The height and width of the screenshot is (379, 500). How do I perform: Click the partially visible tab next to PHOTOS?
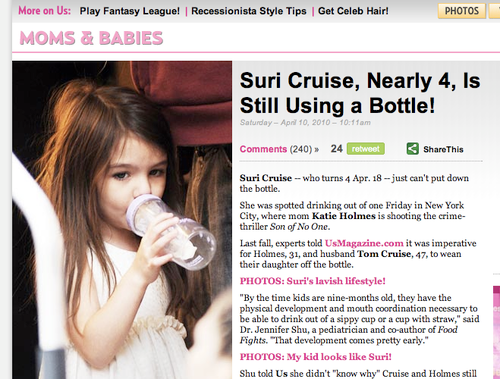pyautogui.click(x=494, y=11)
